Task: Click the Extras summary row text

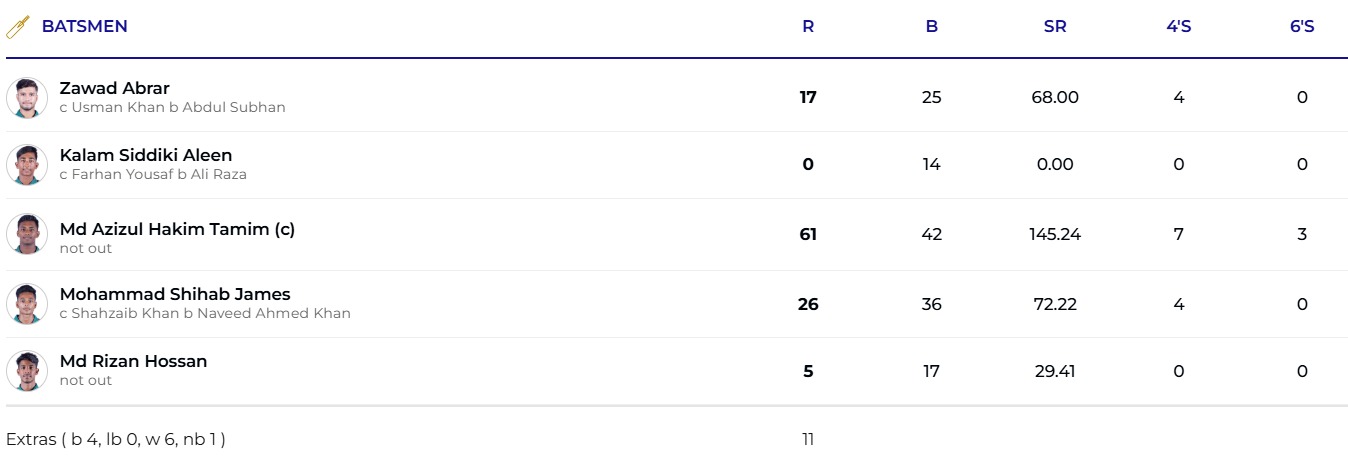Action: point(116,439)
